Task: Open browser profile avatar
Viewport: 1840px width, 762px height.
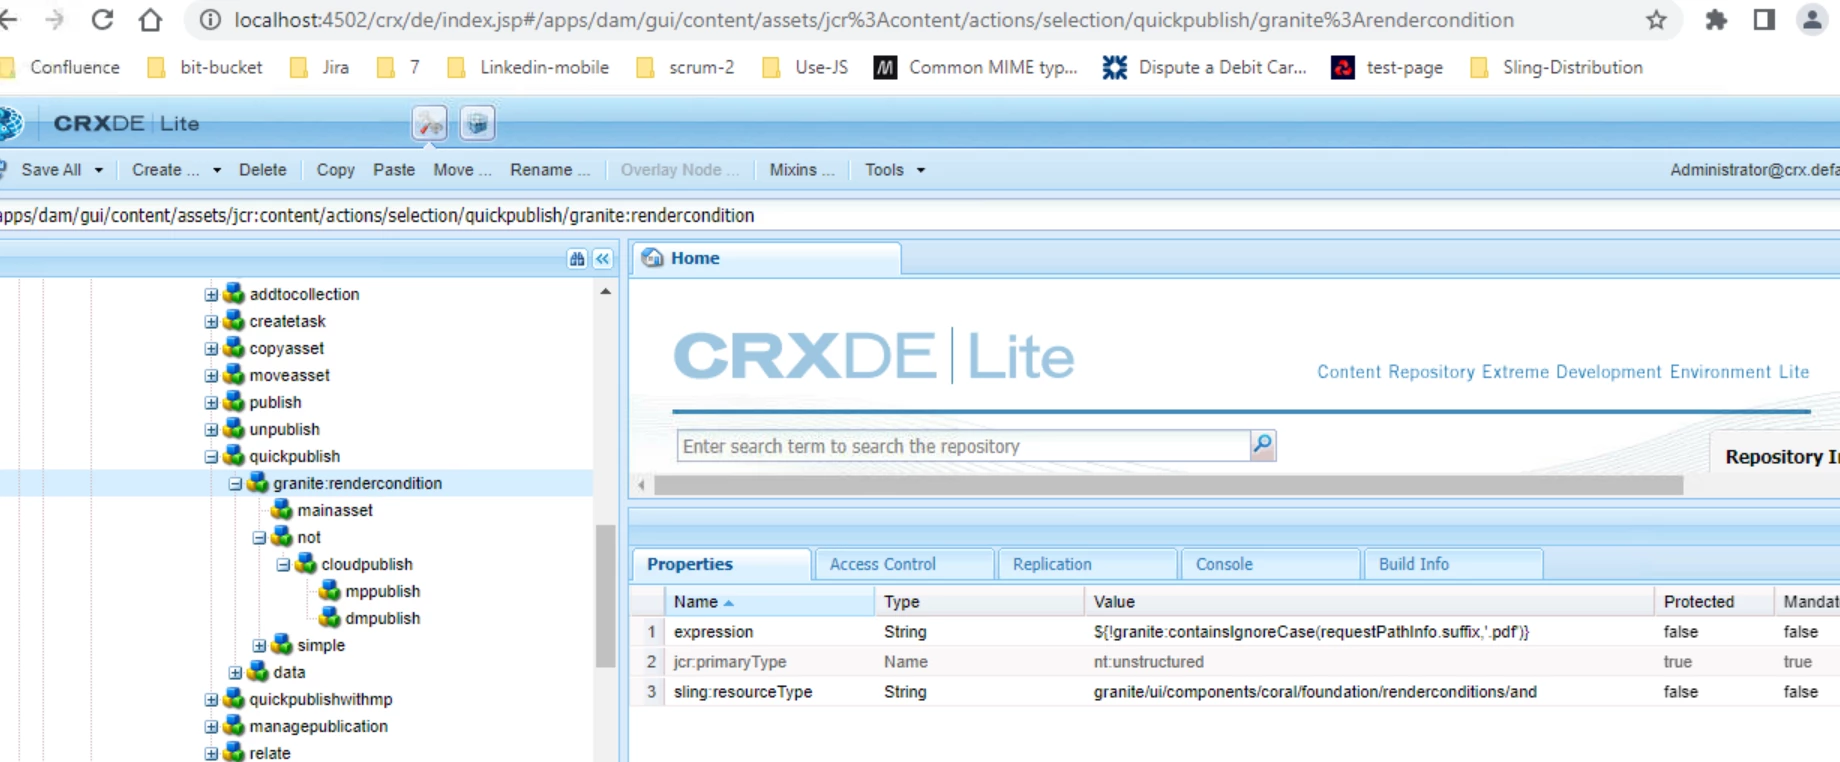Action: [x=1812, y=19]
